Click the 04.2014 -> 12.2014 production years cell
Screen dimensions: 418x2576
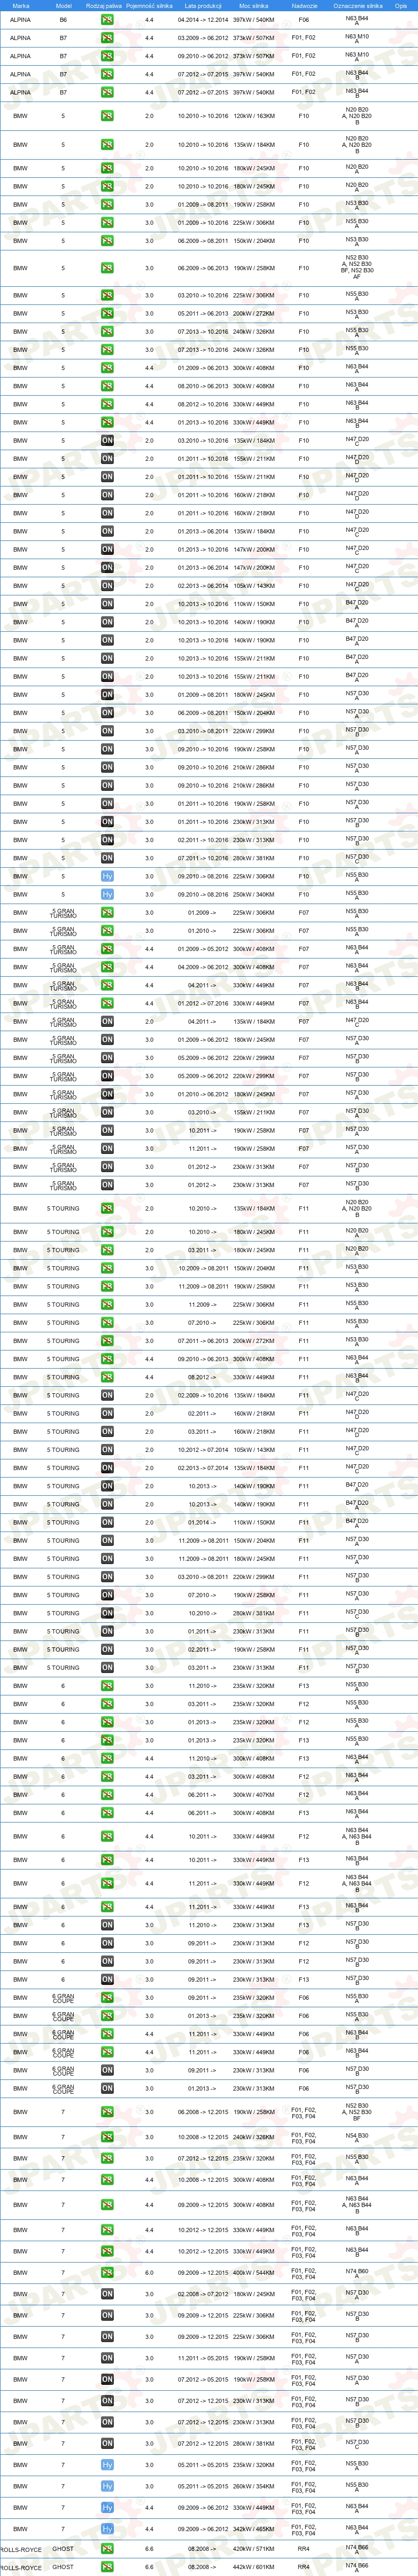(x=203, y=20)
